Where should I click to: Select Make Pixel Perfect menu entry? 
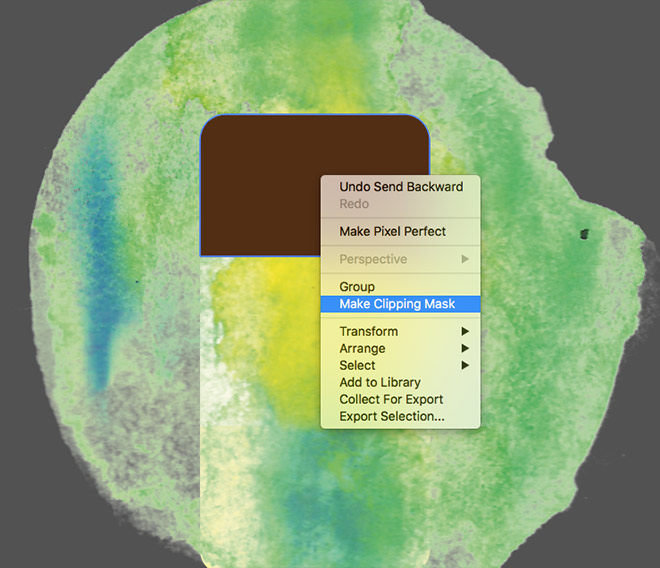click(400, 231)
